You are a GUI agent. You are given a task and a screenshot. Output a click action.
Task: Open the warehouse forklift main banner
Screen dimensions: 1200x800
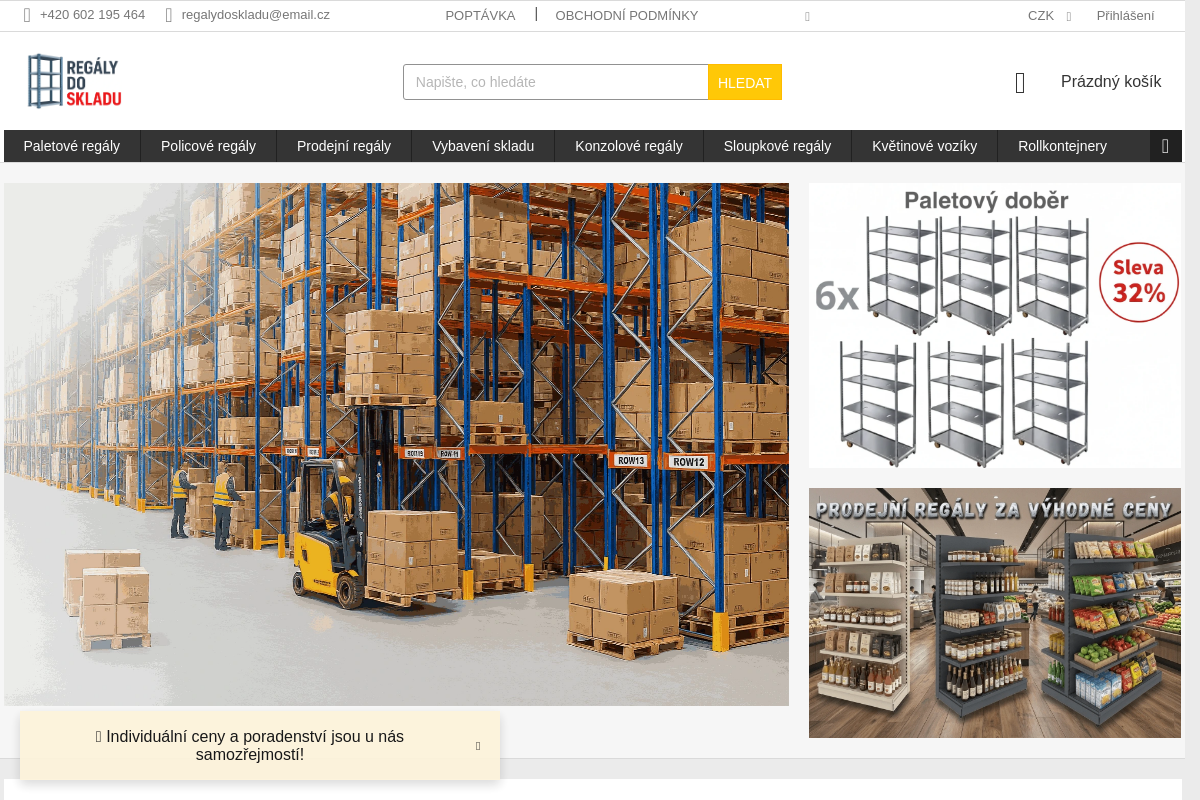pyautogui.click(x=396, y=444)
